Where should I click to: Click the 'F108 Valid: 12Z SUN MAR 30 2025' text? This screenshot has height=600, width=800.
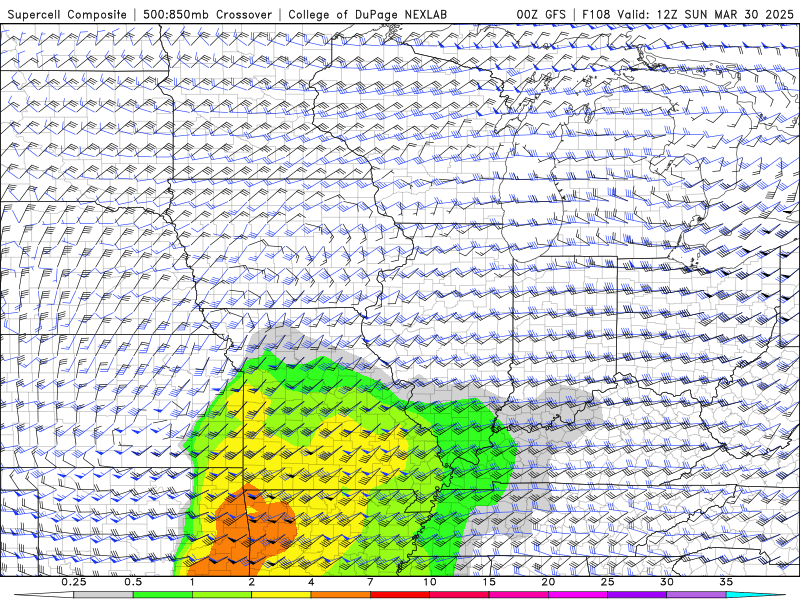tap(688, 14)
